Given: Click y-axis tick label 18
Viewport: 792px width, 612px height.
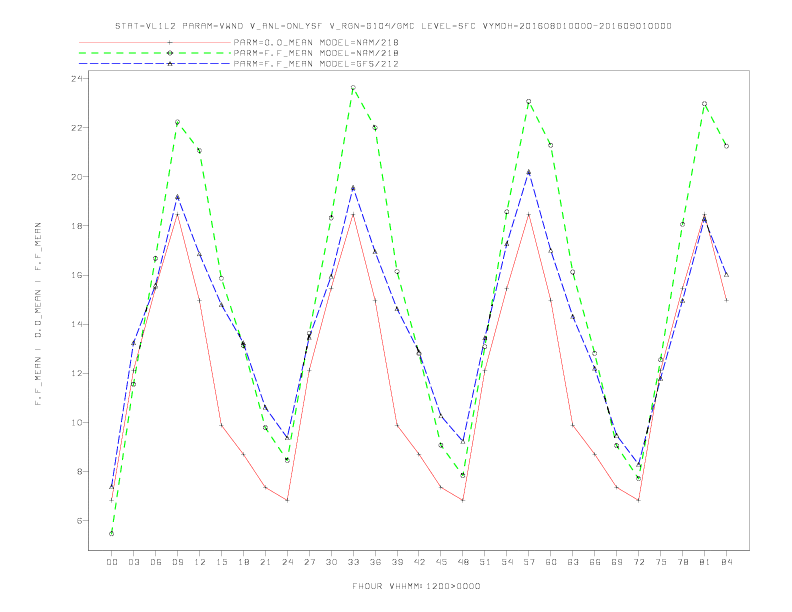Looking at the screenshot, I should [x=76, y=226].
